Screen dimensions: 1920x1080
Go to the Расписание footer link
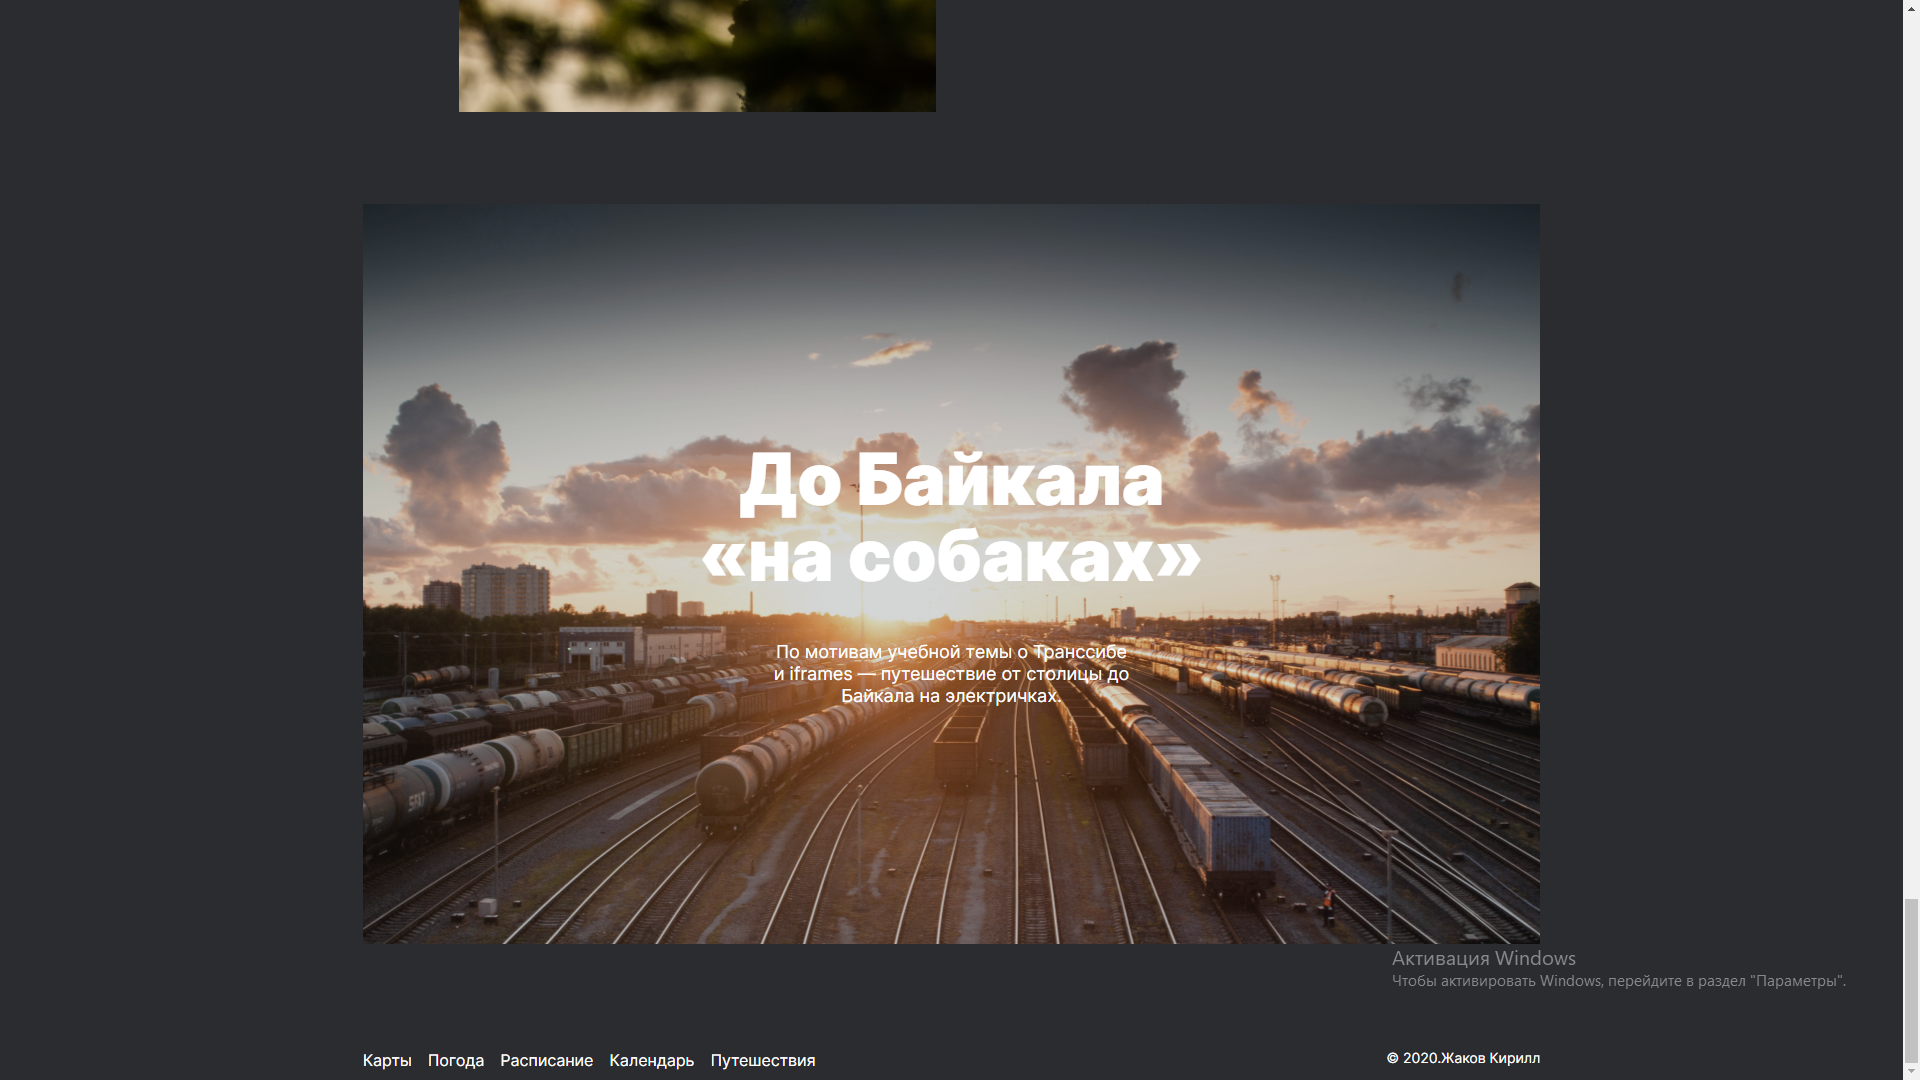[546, 1060]
